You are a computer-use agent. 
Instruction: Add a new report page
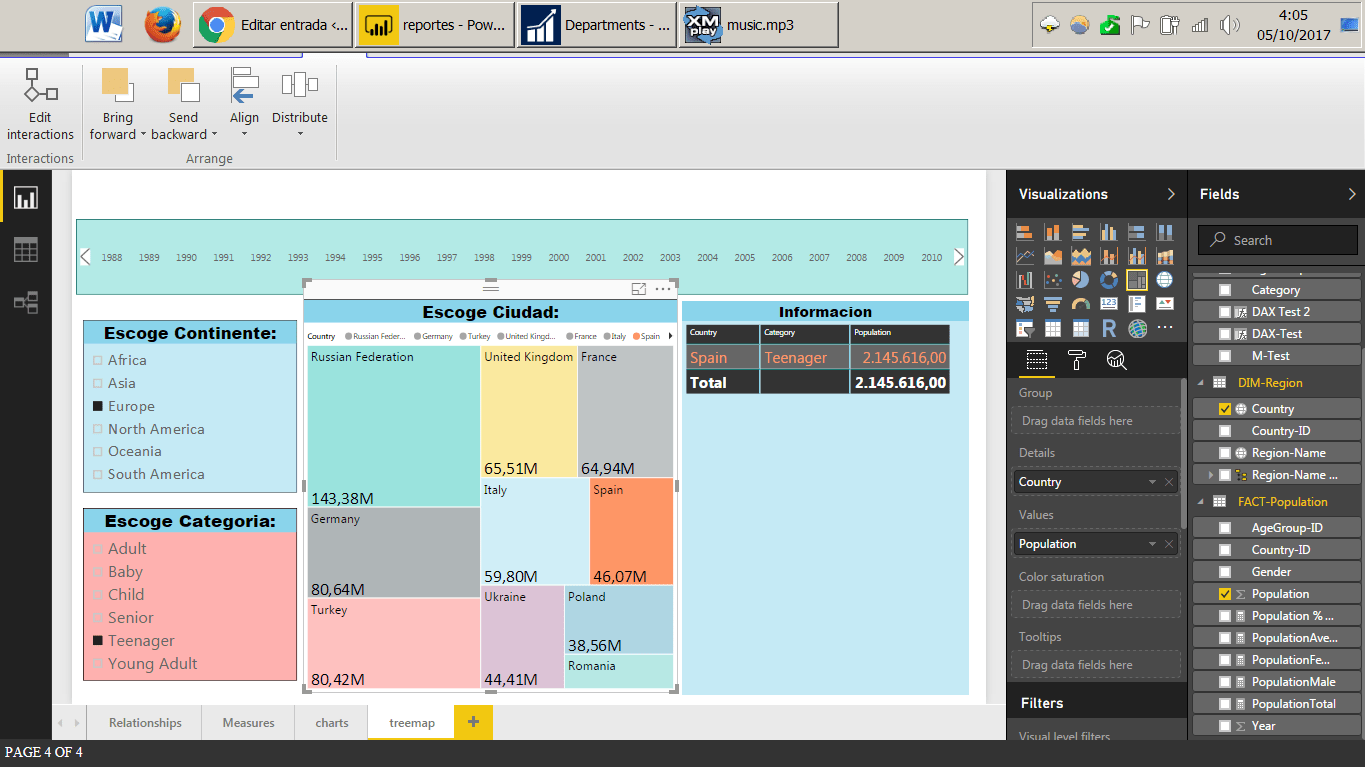tap(473, 722)
